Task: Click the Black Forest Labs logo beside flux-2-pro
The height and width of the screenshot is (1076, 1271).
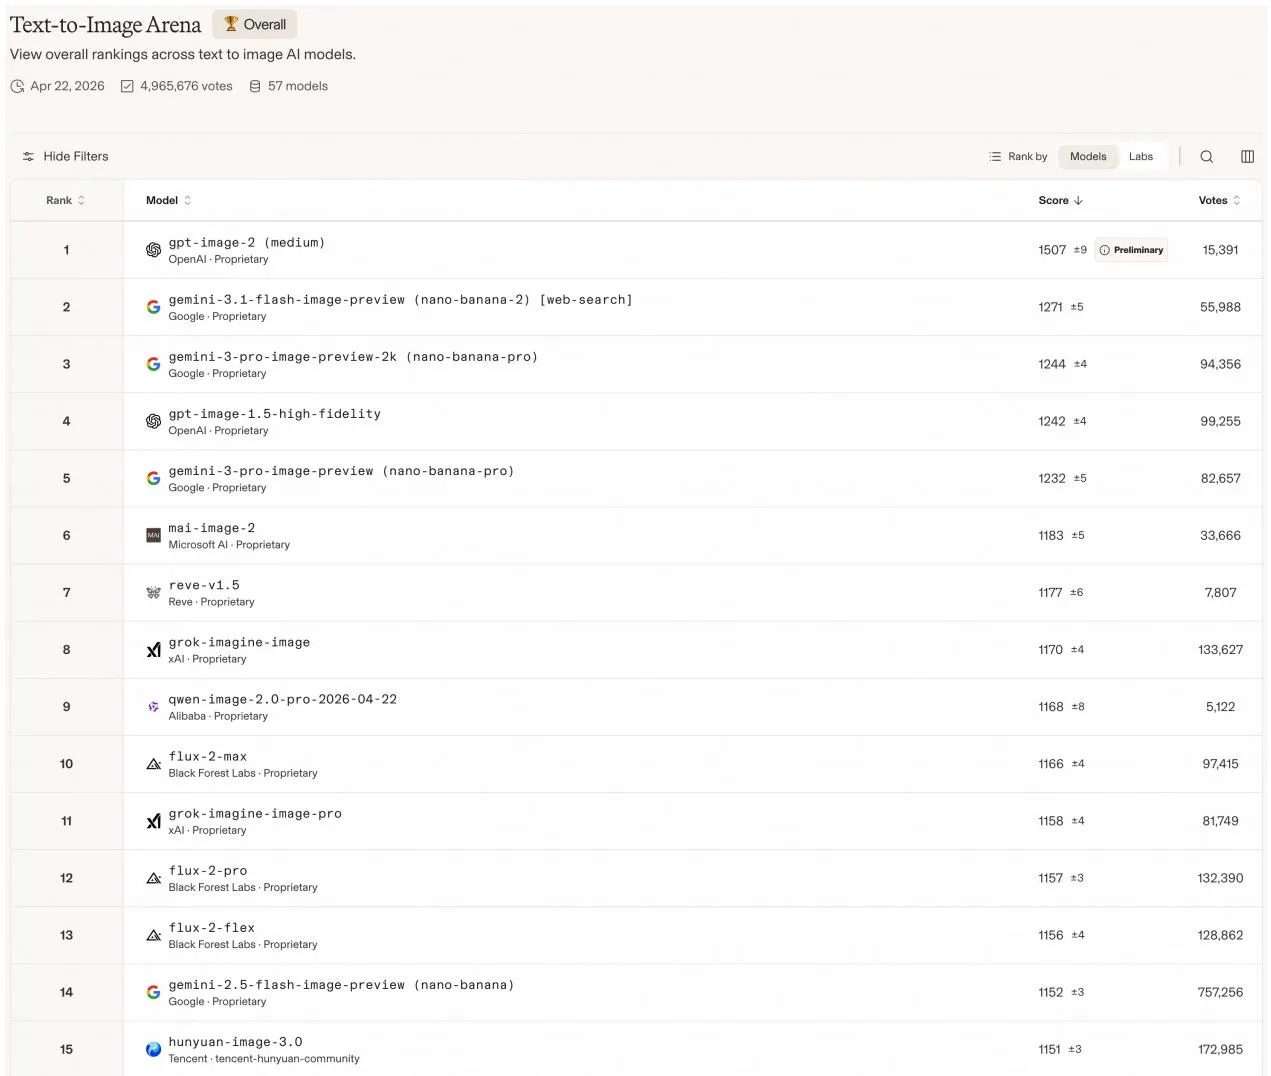Action: click(x=153, y=878)
